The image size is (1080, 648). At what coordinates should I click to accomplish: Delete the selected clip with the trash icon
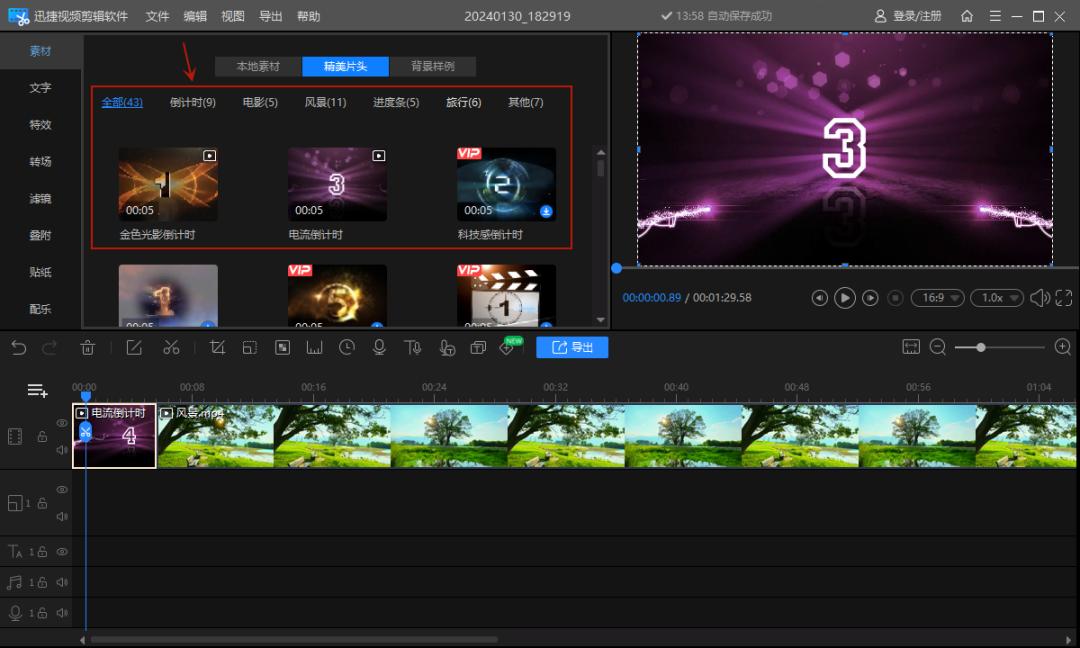pyautogui.click(x=88, y=347)
